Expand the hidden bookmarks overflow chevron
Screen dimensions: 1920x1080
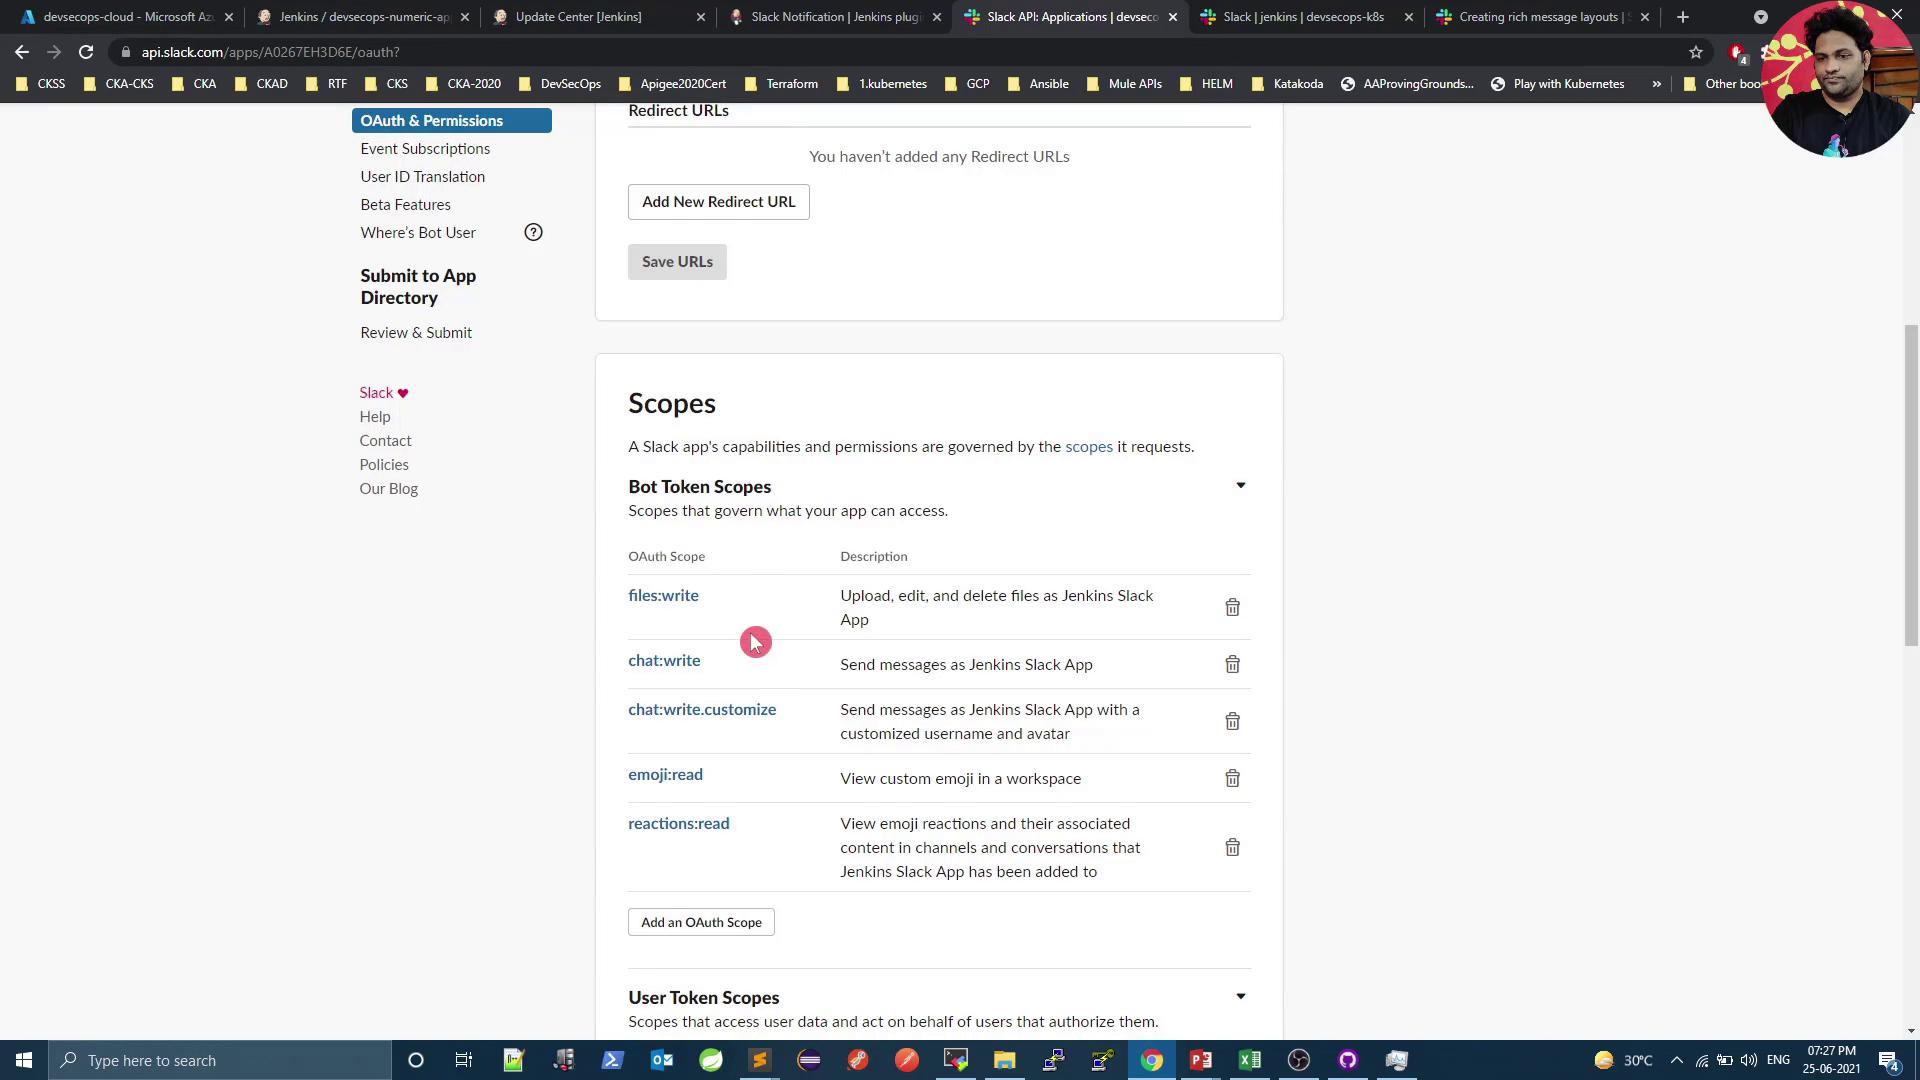tap(1656, 84)
